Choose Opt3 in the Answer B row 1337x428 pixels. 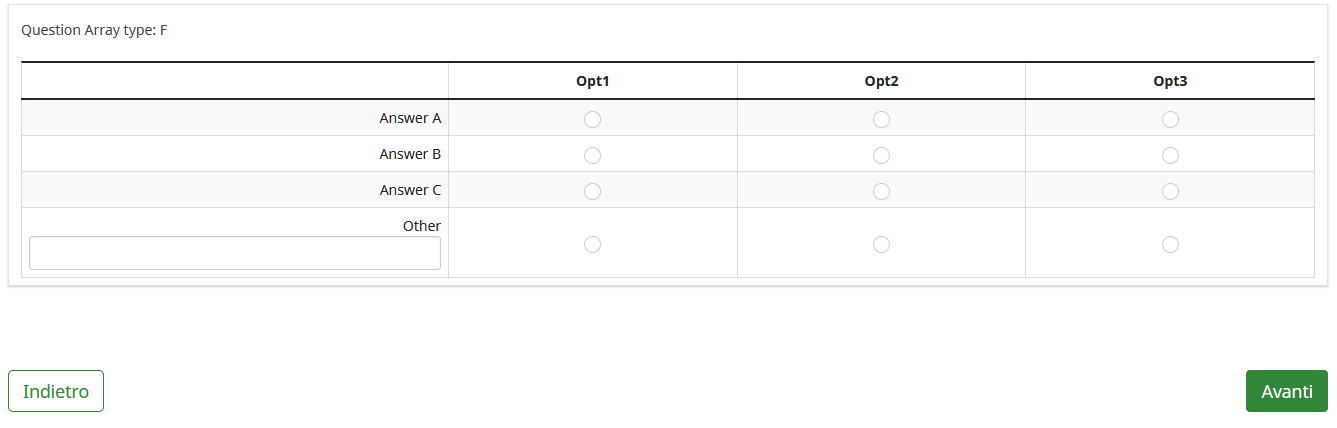pyautogui.click(x=1170, y=156)
